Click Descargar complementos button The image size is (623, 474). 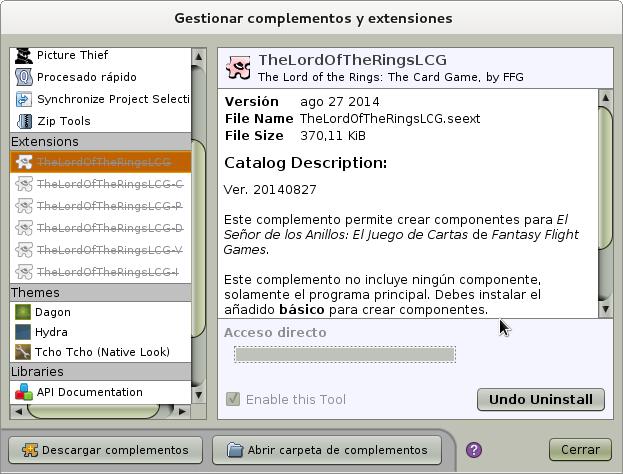point(105,450)
